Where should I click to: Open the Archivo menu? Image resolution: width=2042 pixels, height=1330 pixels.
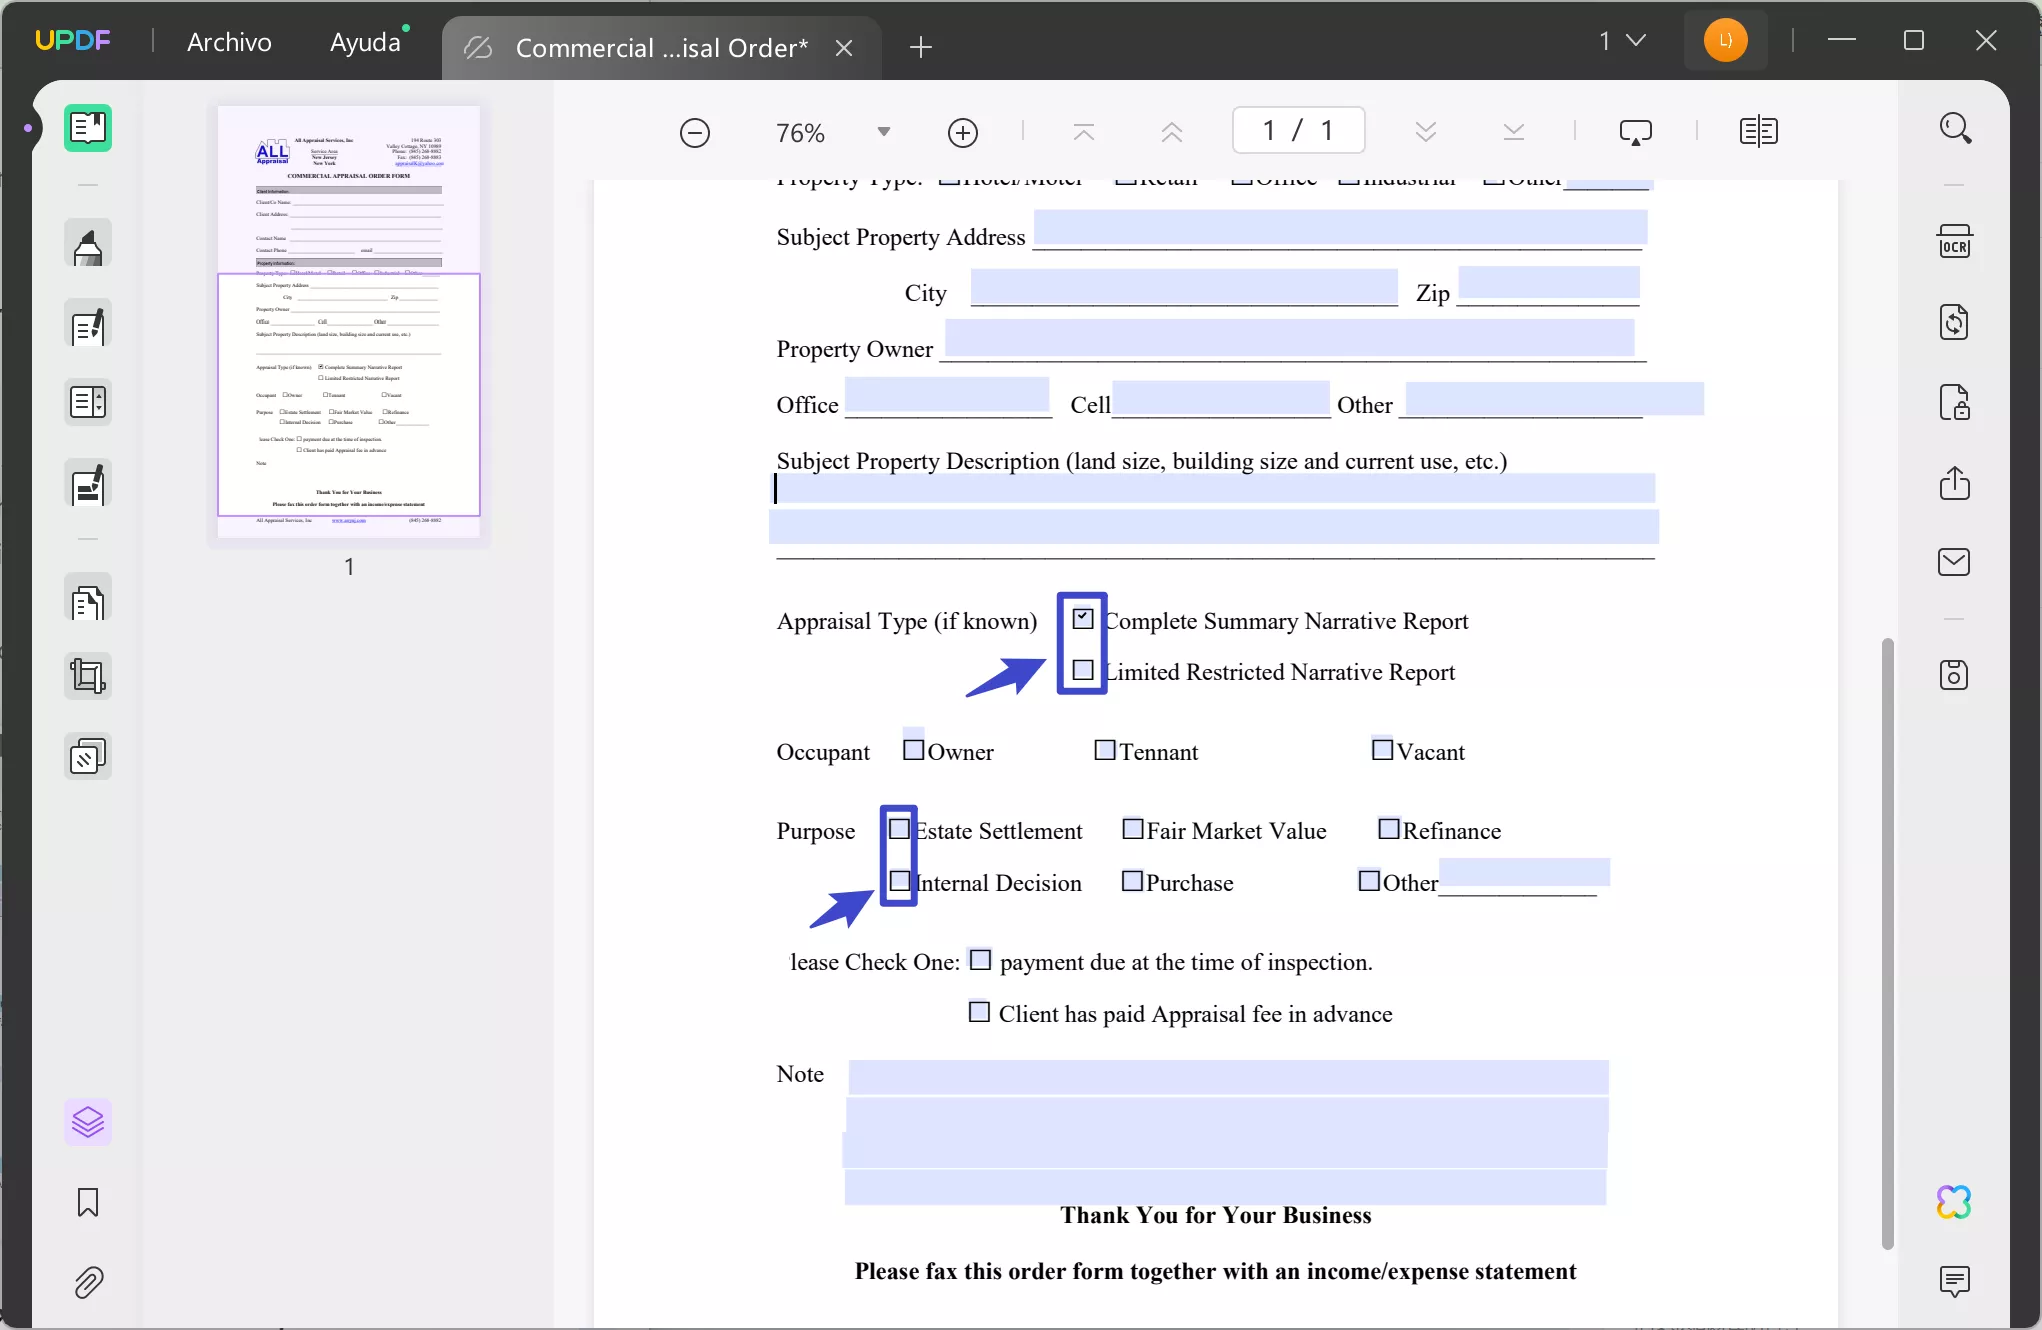[x=229, y=42]
